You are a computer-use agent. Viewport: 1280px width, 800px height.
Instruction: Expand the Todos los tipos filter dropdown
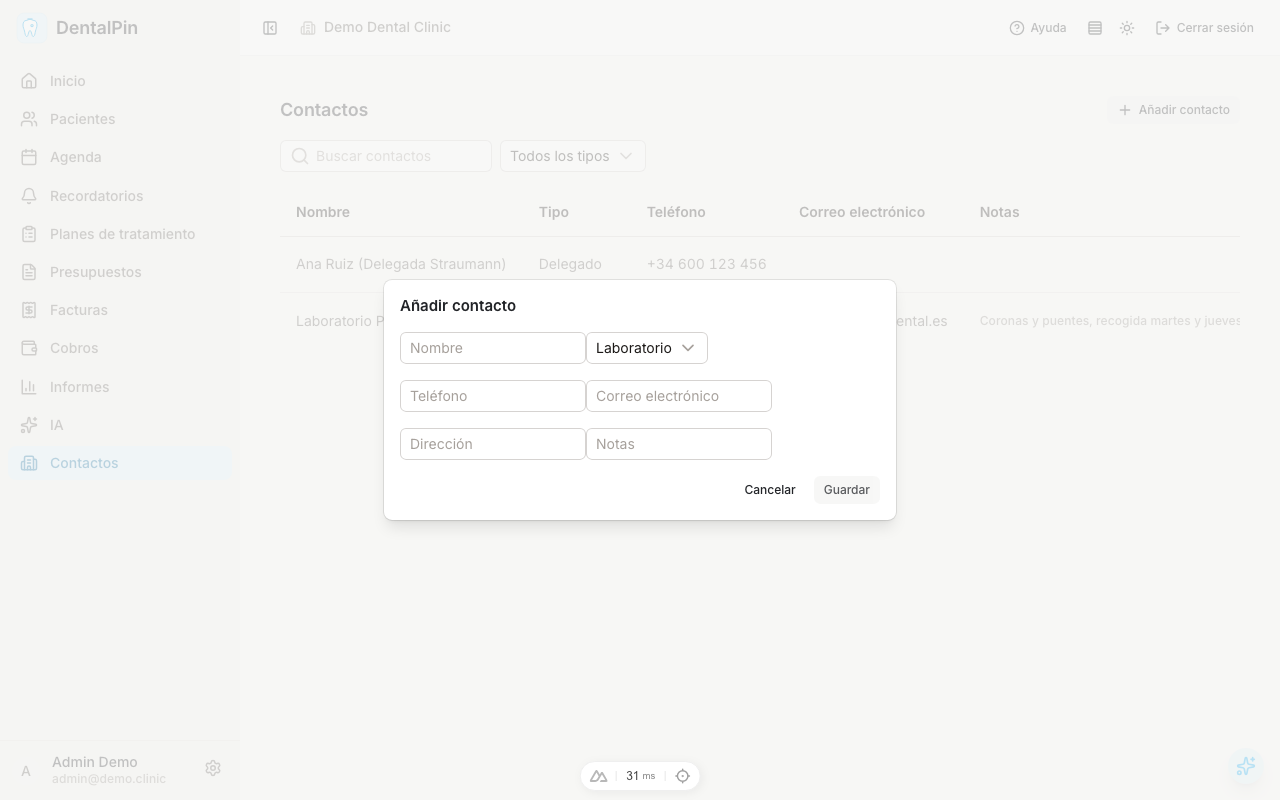pyautogui.click(x=573, y=156)
